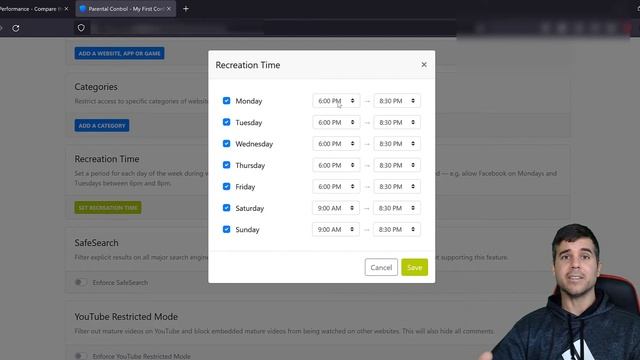Uncheck the Monday checkbox
This screenshot has width=640, height=360.
[x=227, y=100]
